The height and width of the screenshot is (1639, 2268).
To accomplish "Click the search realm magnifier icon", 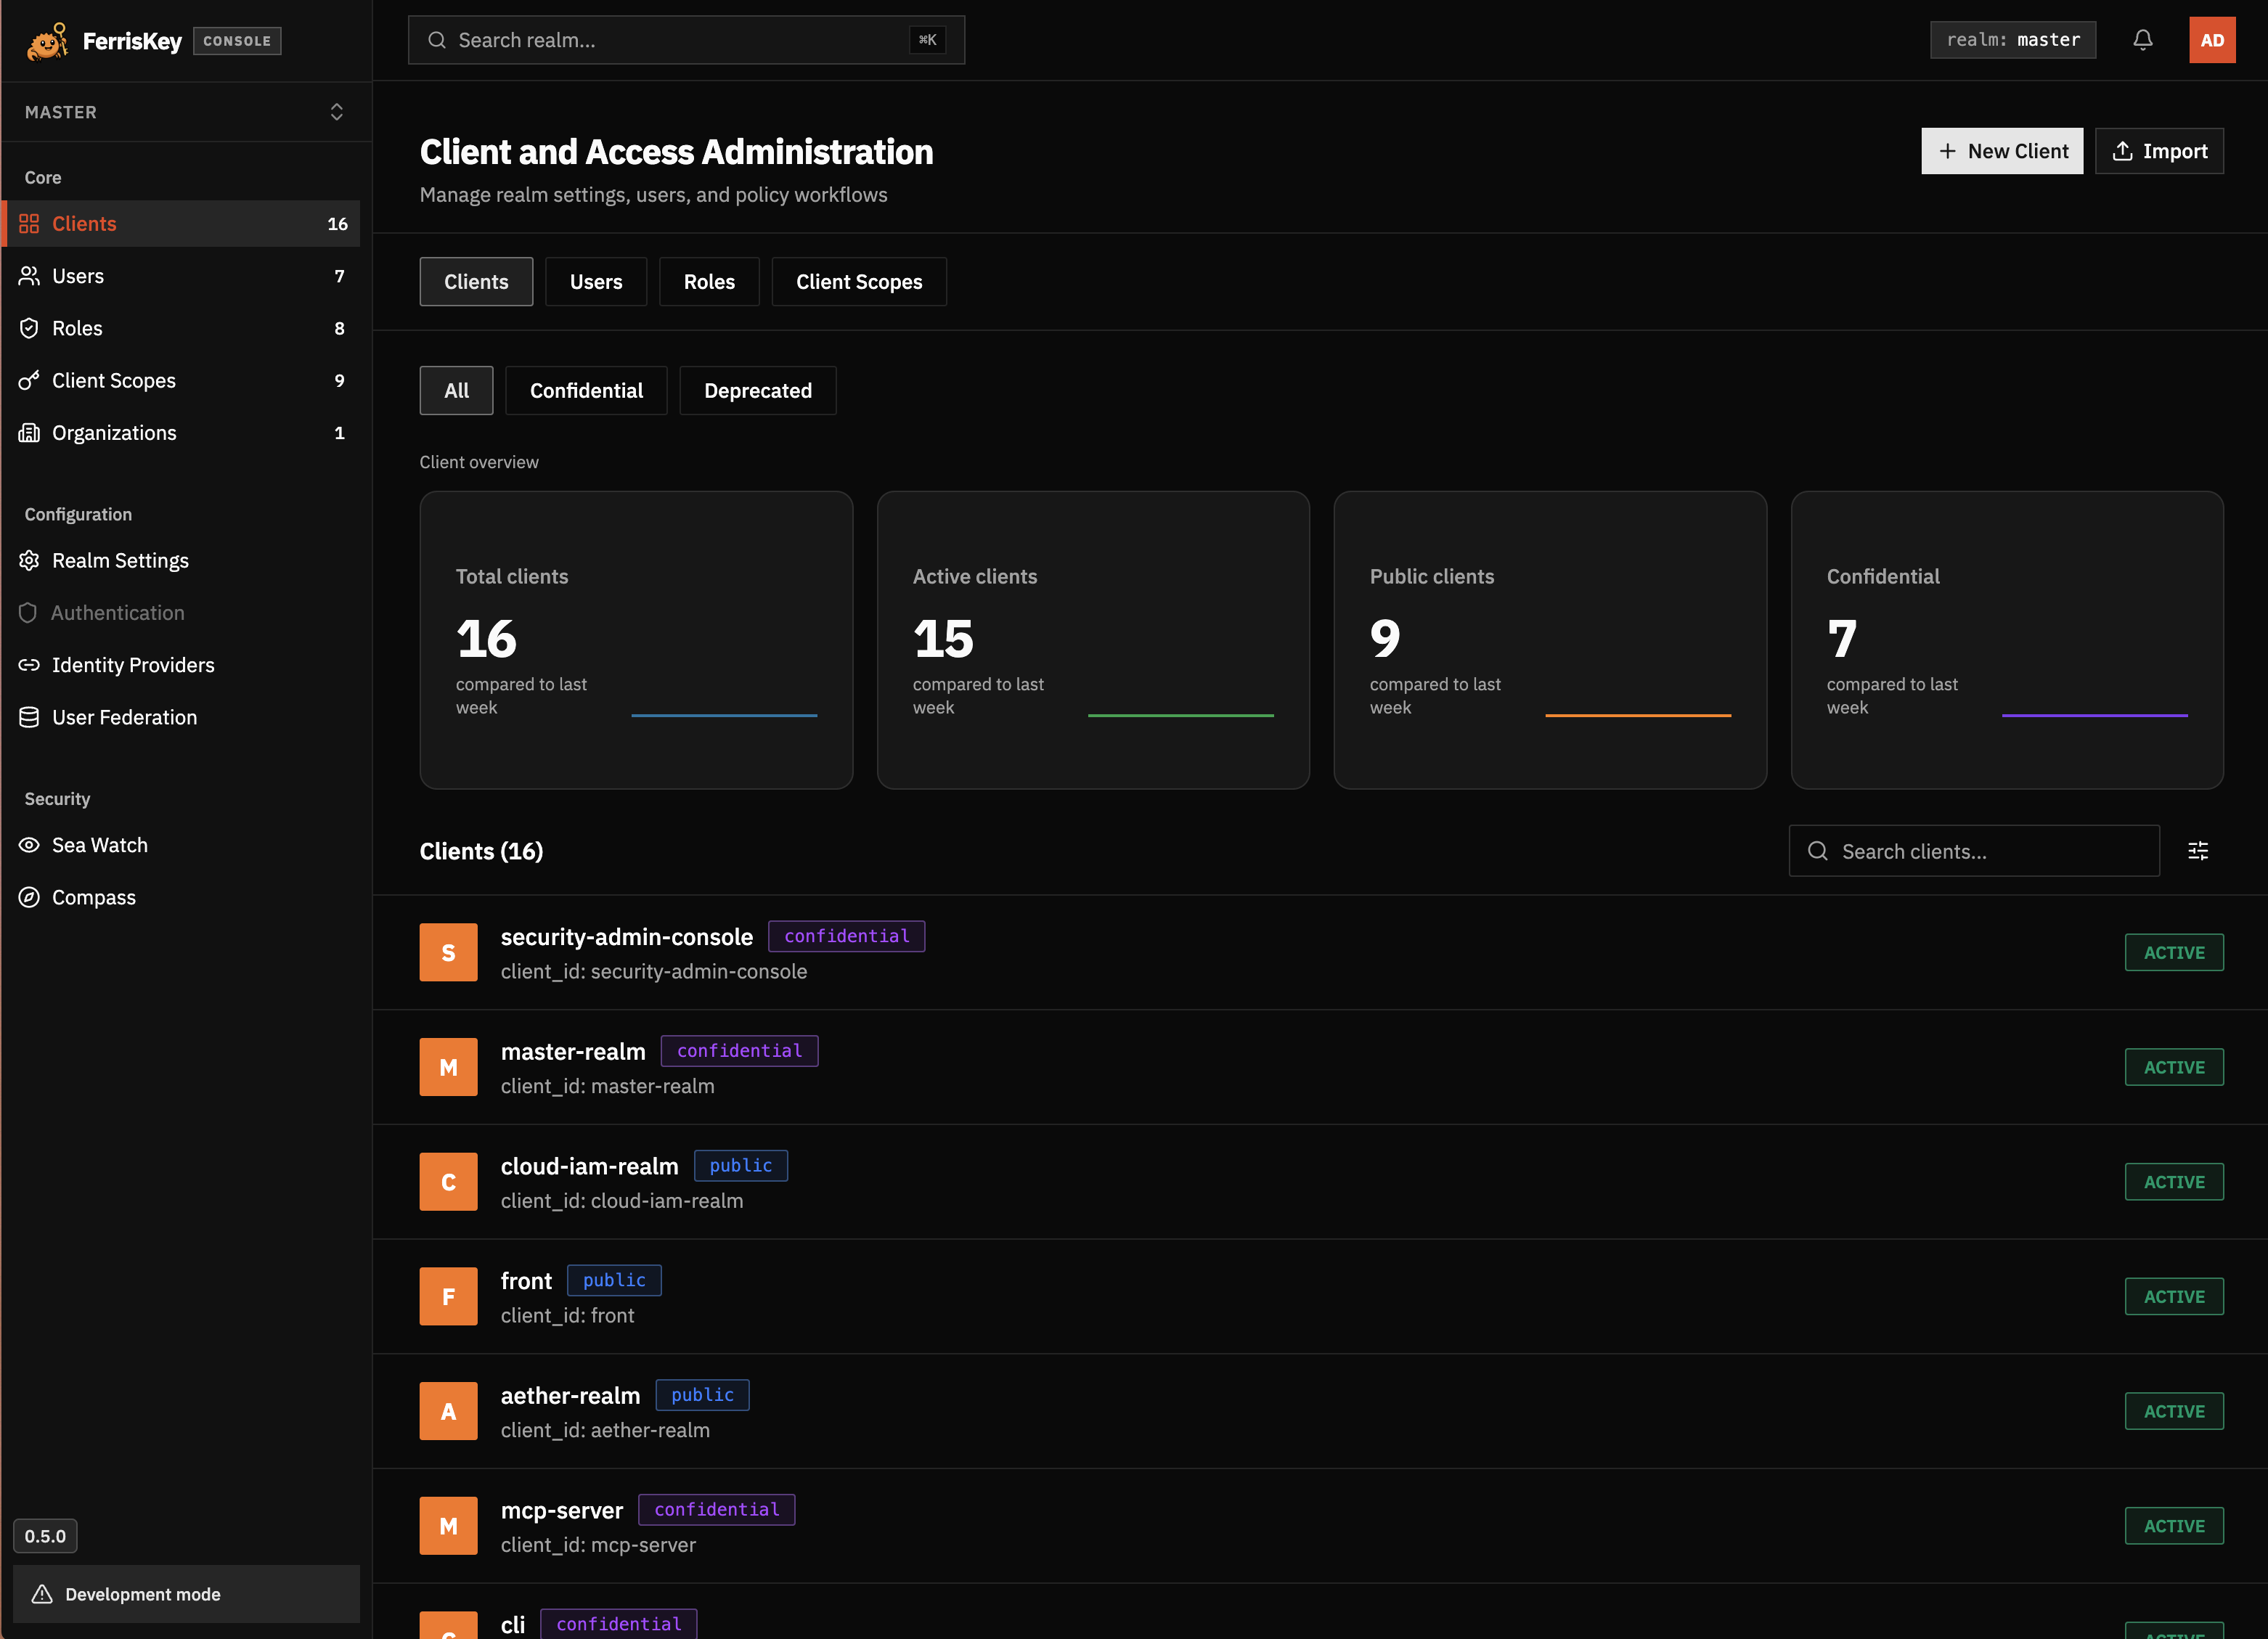I will tap(437, 40).
